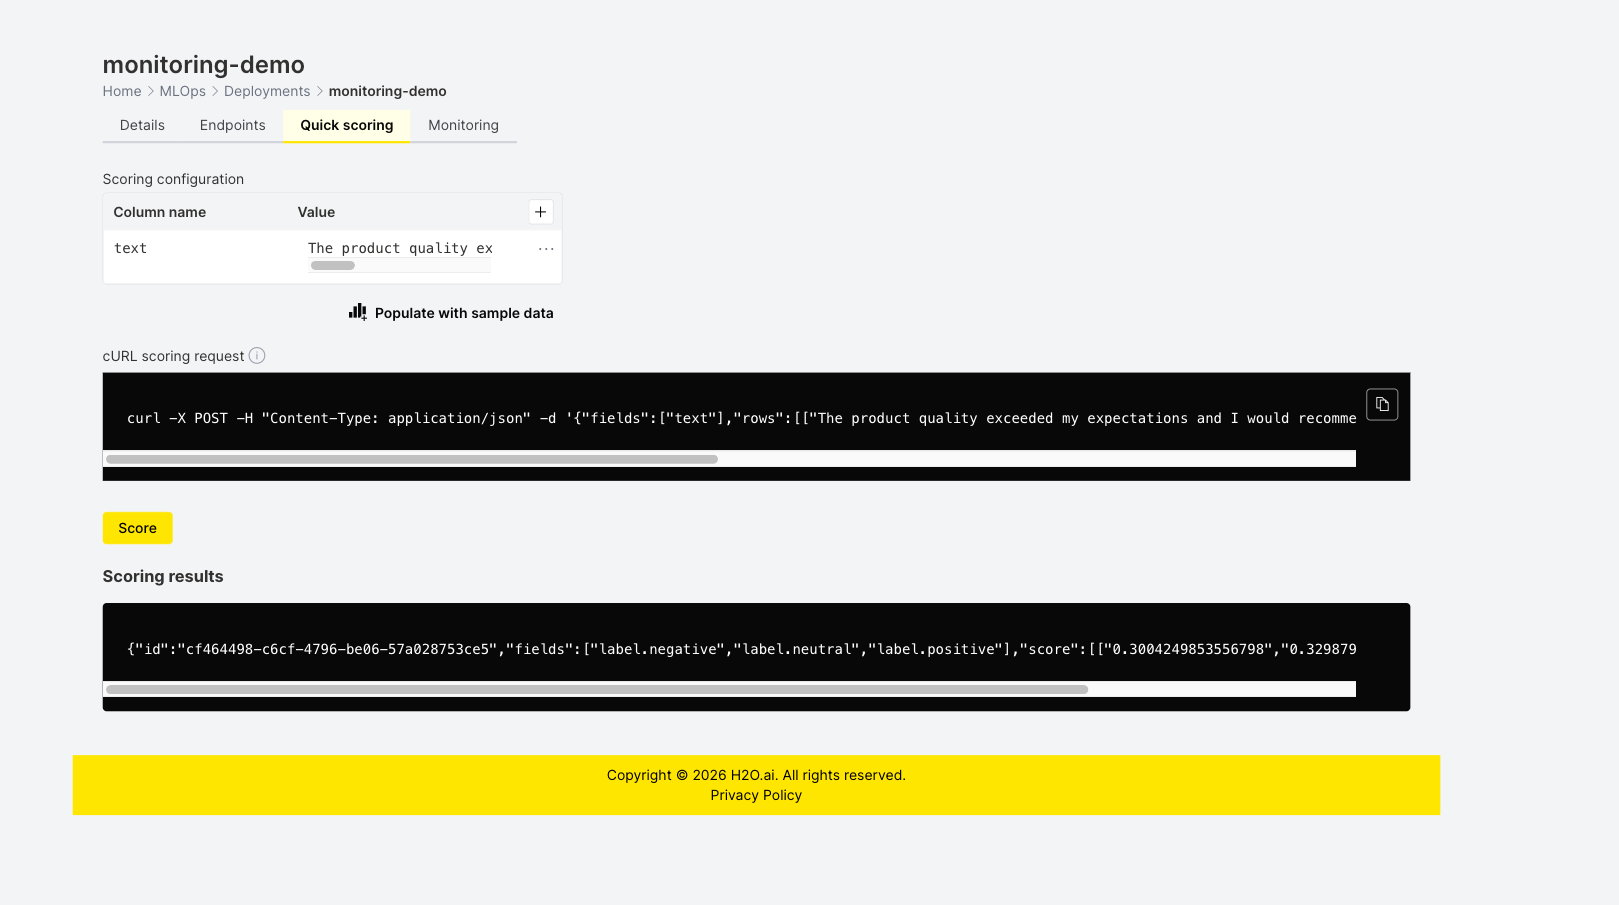
Task: Click the bar chart icon beside Populate with sample data
Action: click(x=357, y=312)
